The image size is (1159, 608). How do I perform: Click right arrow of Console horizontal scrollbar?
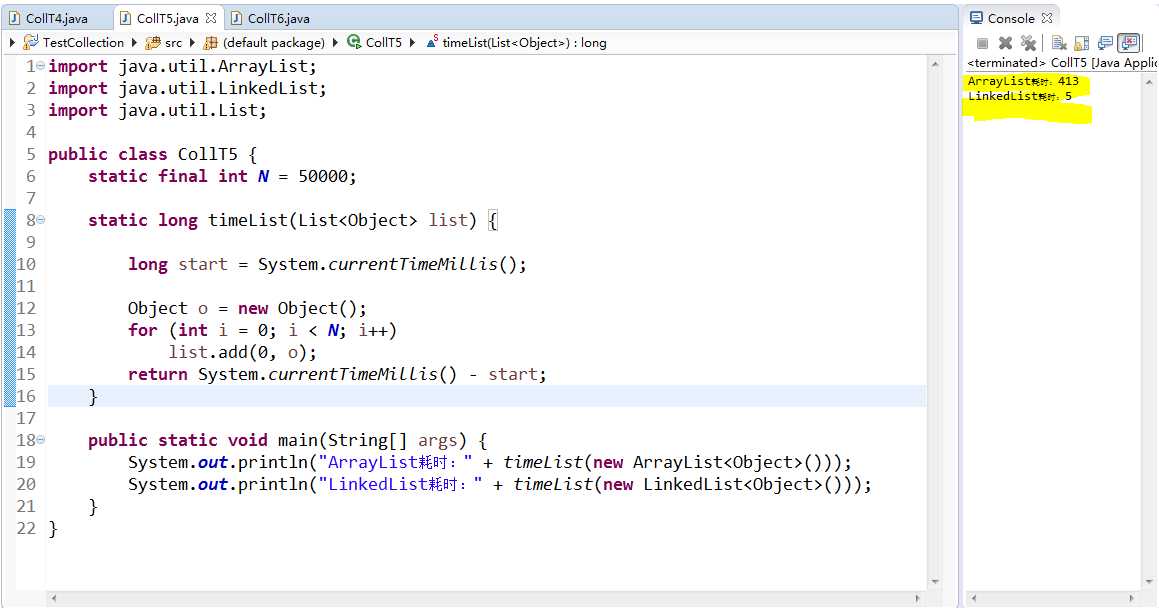click(1132, 598)
